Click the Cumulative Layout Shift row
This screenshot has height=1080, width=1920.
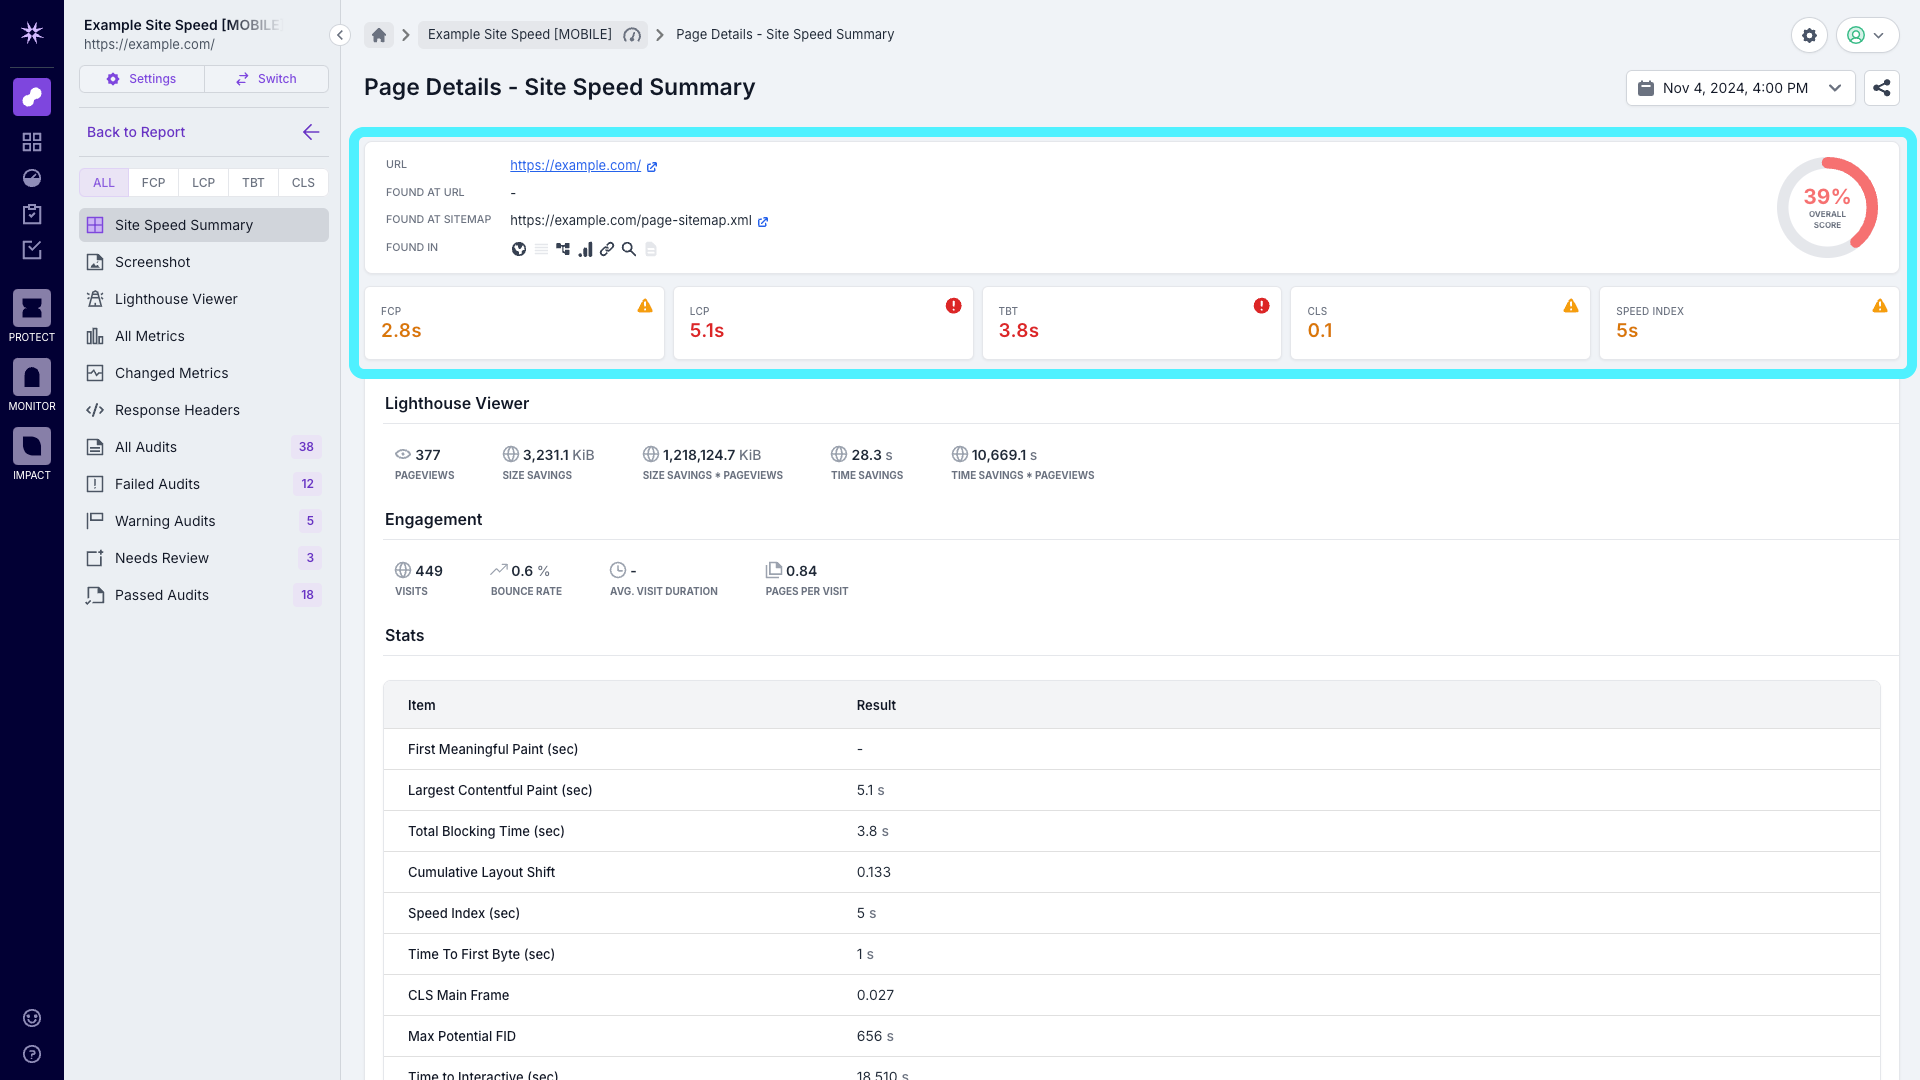(x=1132, y=872)
